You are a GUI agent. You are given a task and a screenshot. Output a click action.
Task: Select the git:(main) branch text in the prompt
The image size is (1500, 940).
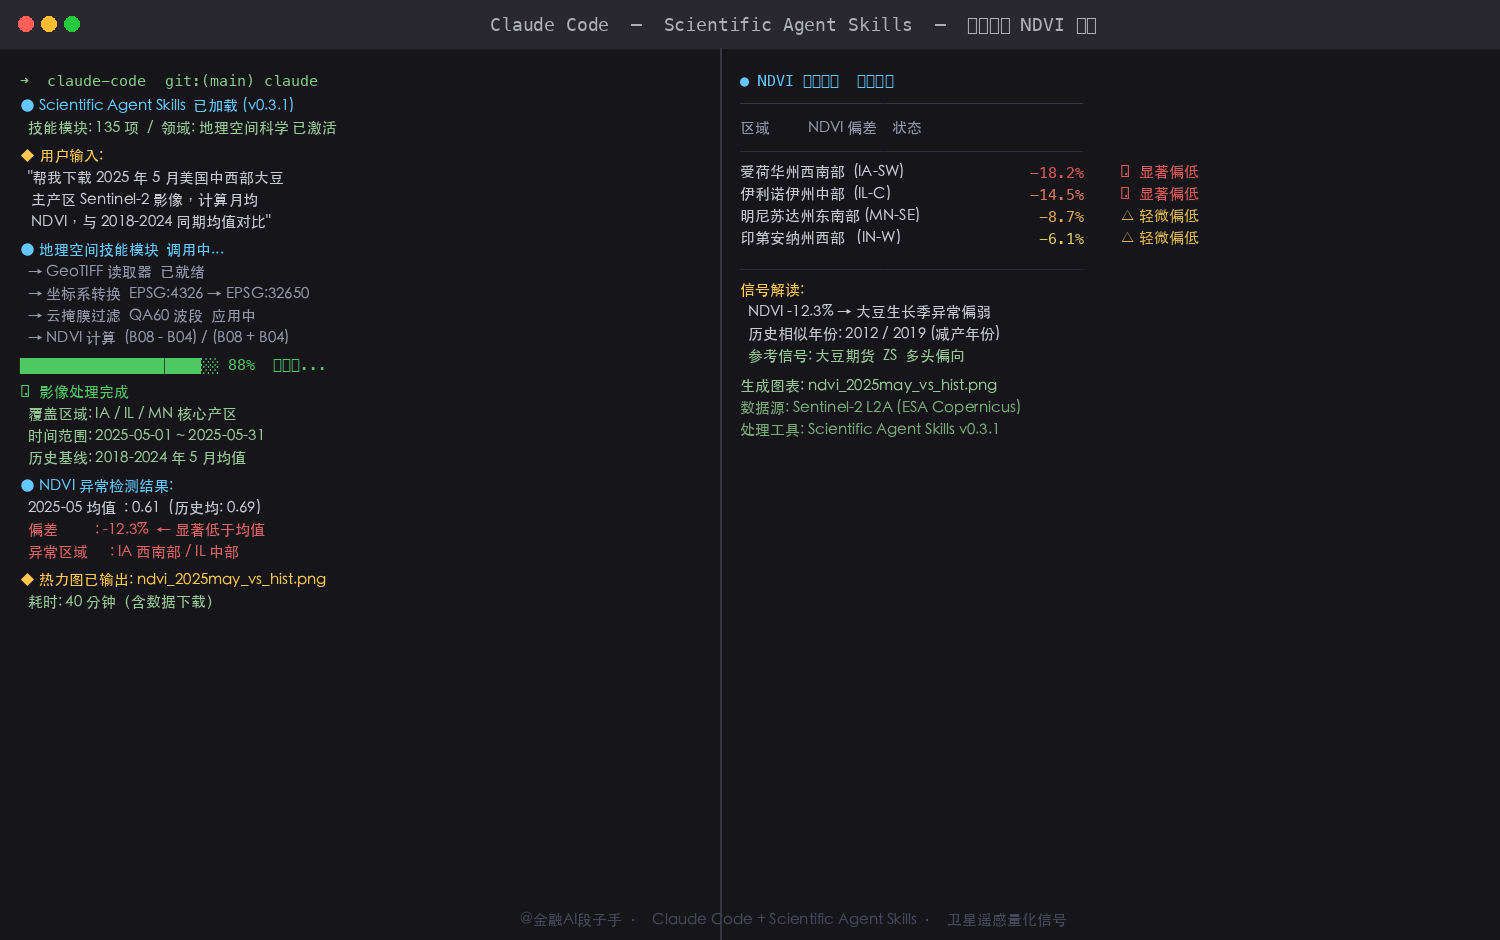point(210,81)
